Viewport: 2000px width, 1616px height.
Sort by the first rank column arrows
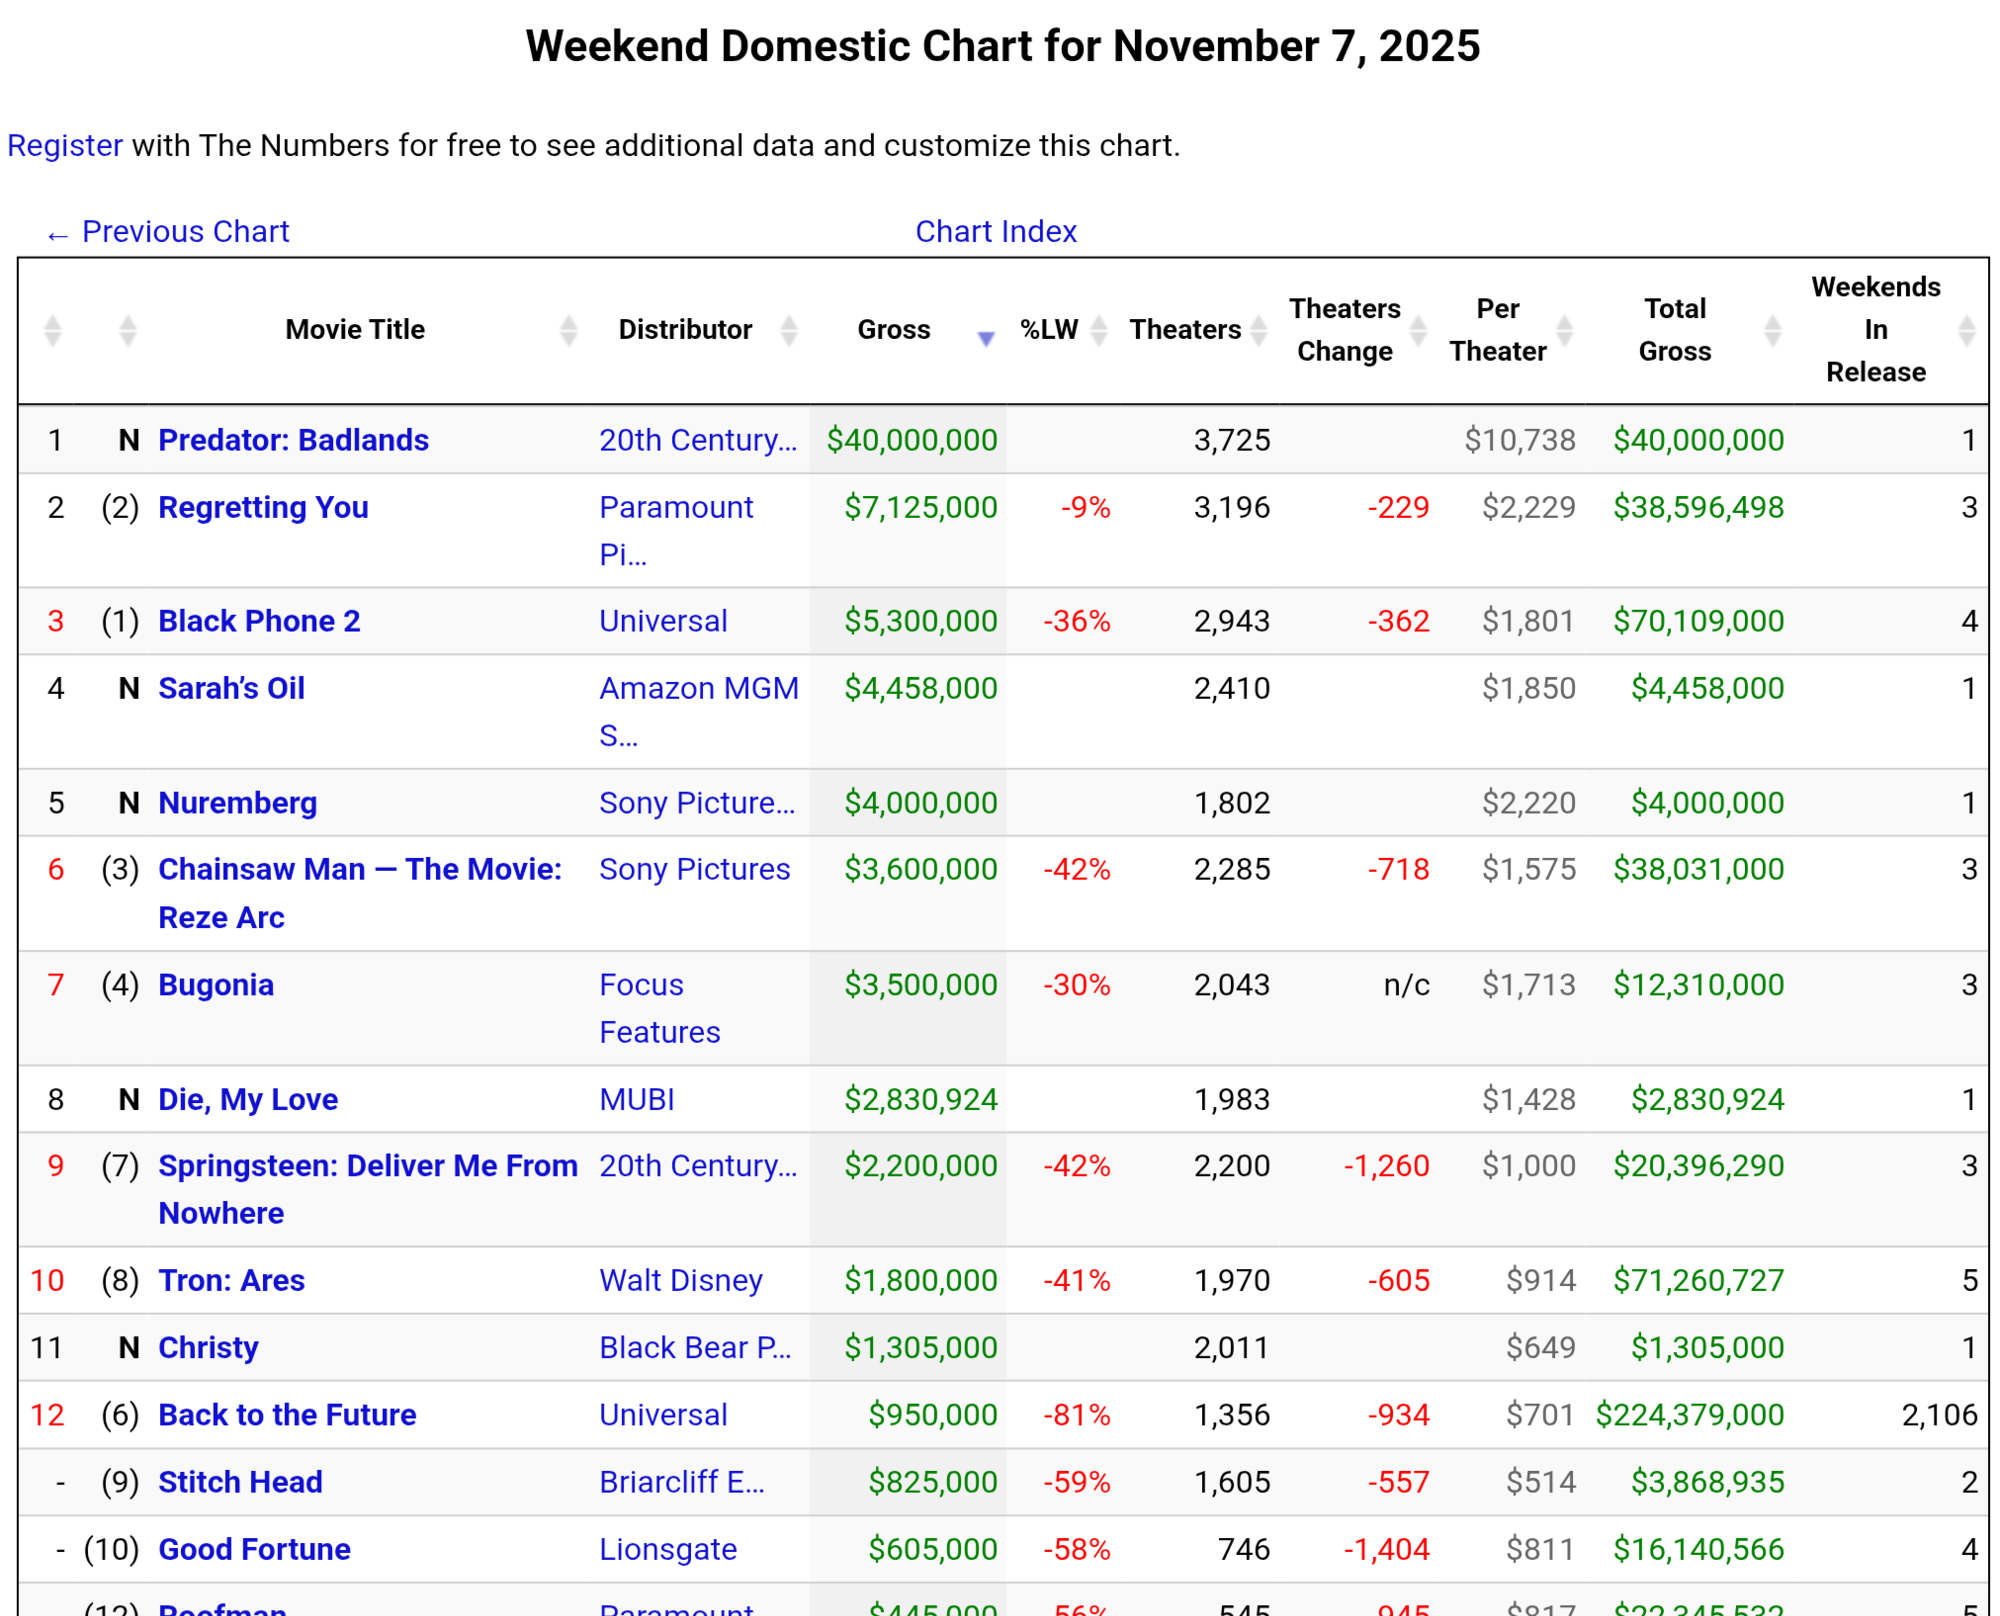(53, 330)
